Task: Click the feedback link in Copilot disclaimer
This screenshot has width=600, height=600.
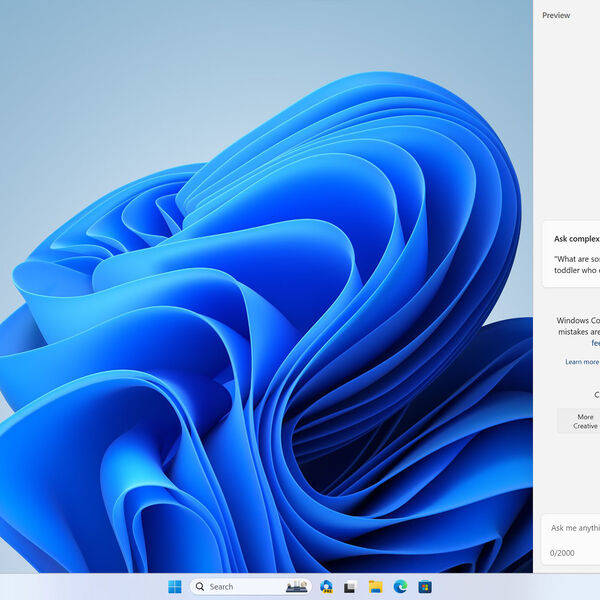Action: (595, 343)
